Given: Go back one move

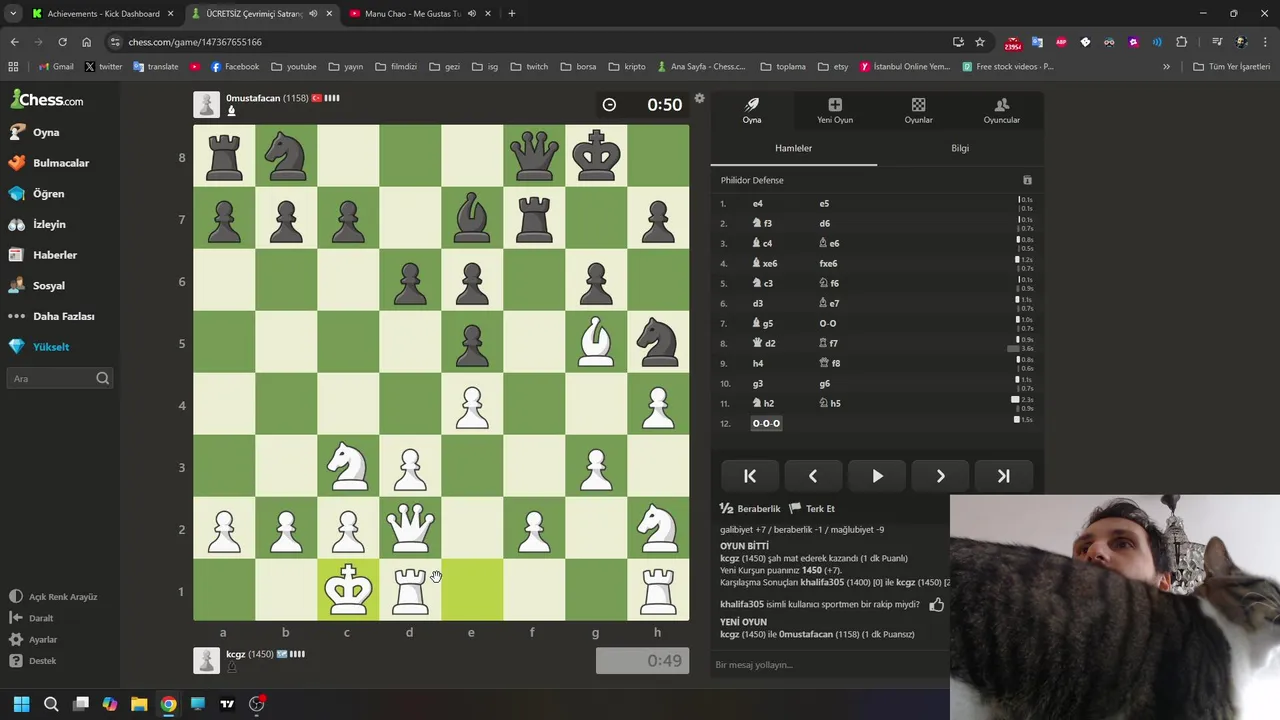Looking at the screenshot, I should tap(813, 476).
